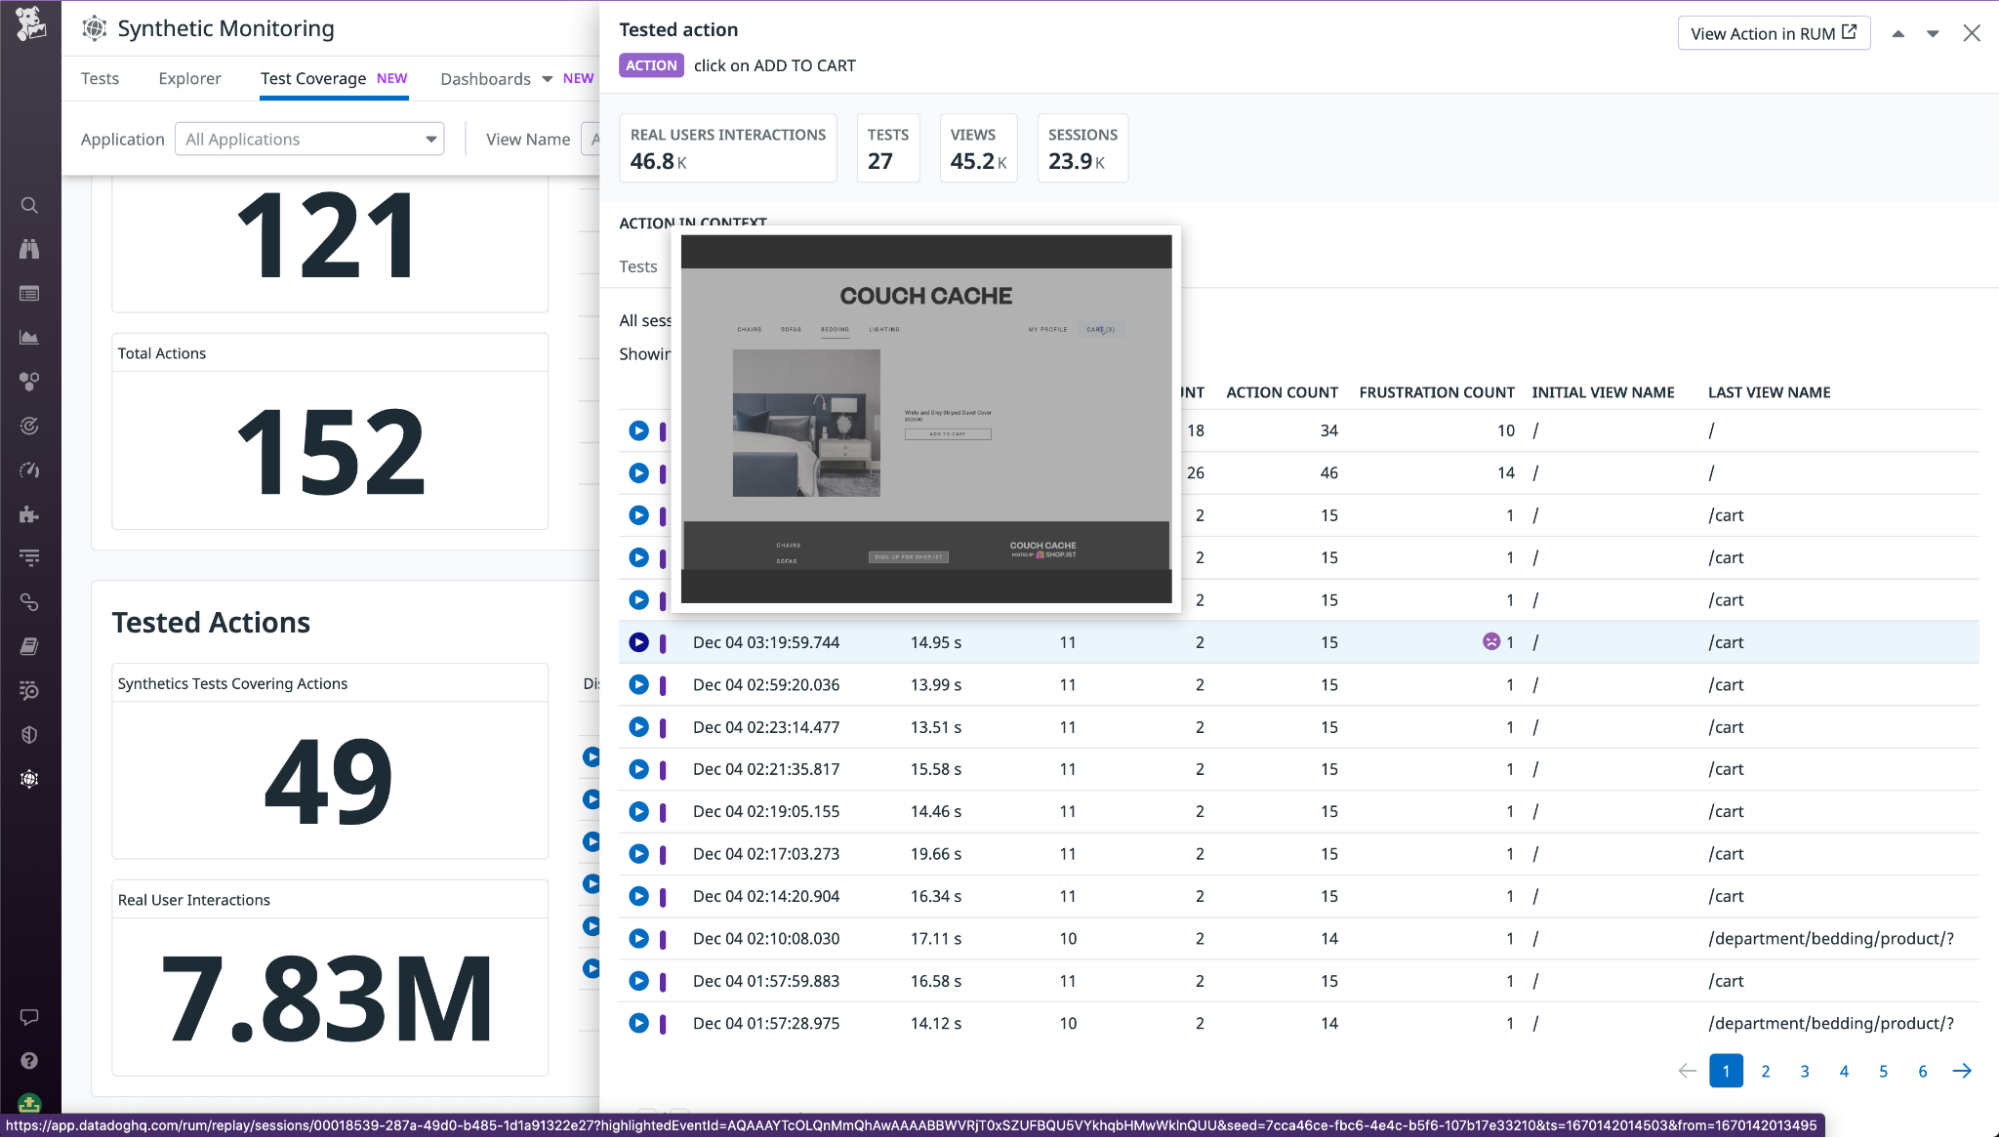This screenshot has height=1138, width=1999.
Task: Switch to the Explorer tab
Action: (x=189, y=78)
